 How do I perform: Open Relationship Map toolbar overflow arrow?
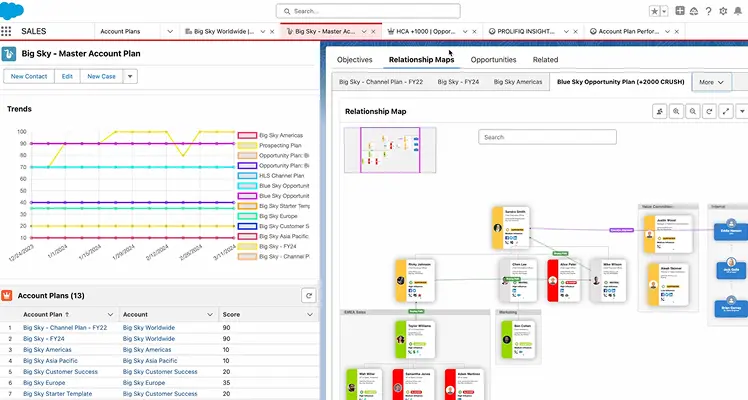point(742,111)
